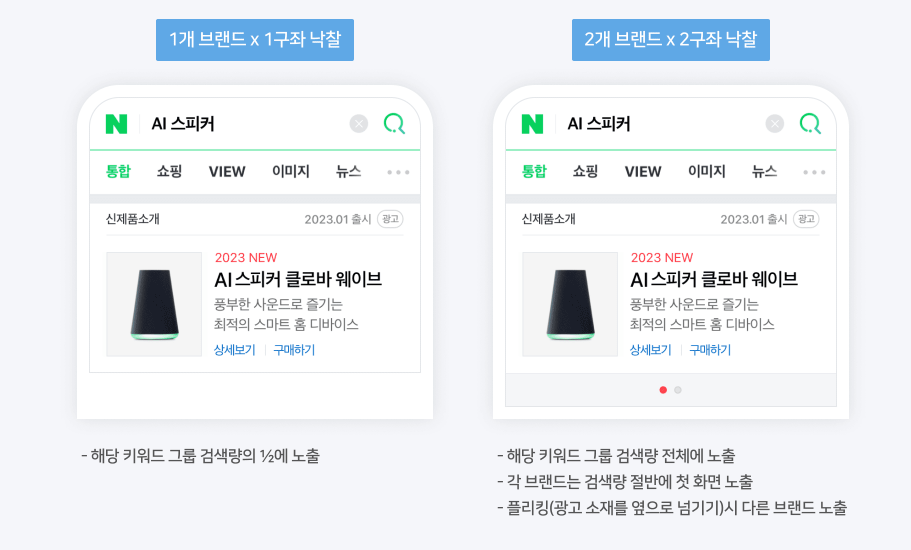Click the Naver logo in right phone
The image size is (911, 550).
click(533, 124)
